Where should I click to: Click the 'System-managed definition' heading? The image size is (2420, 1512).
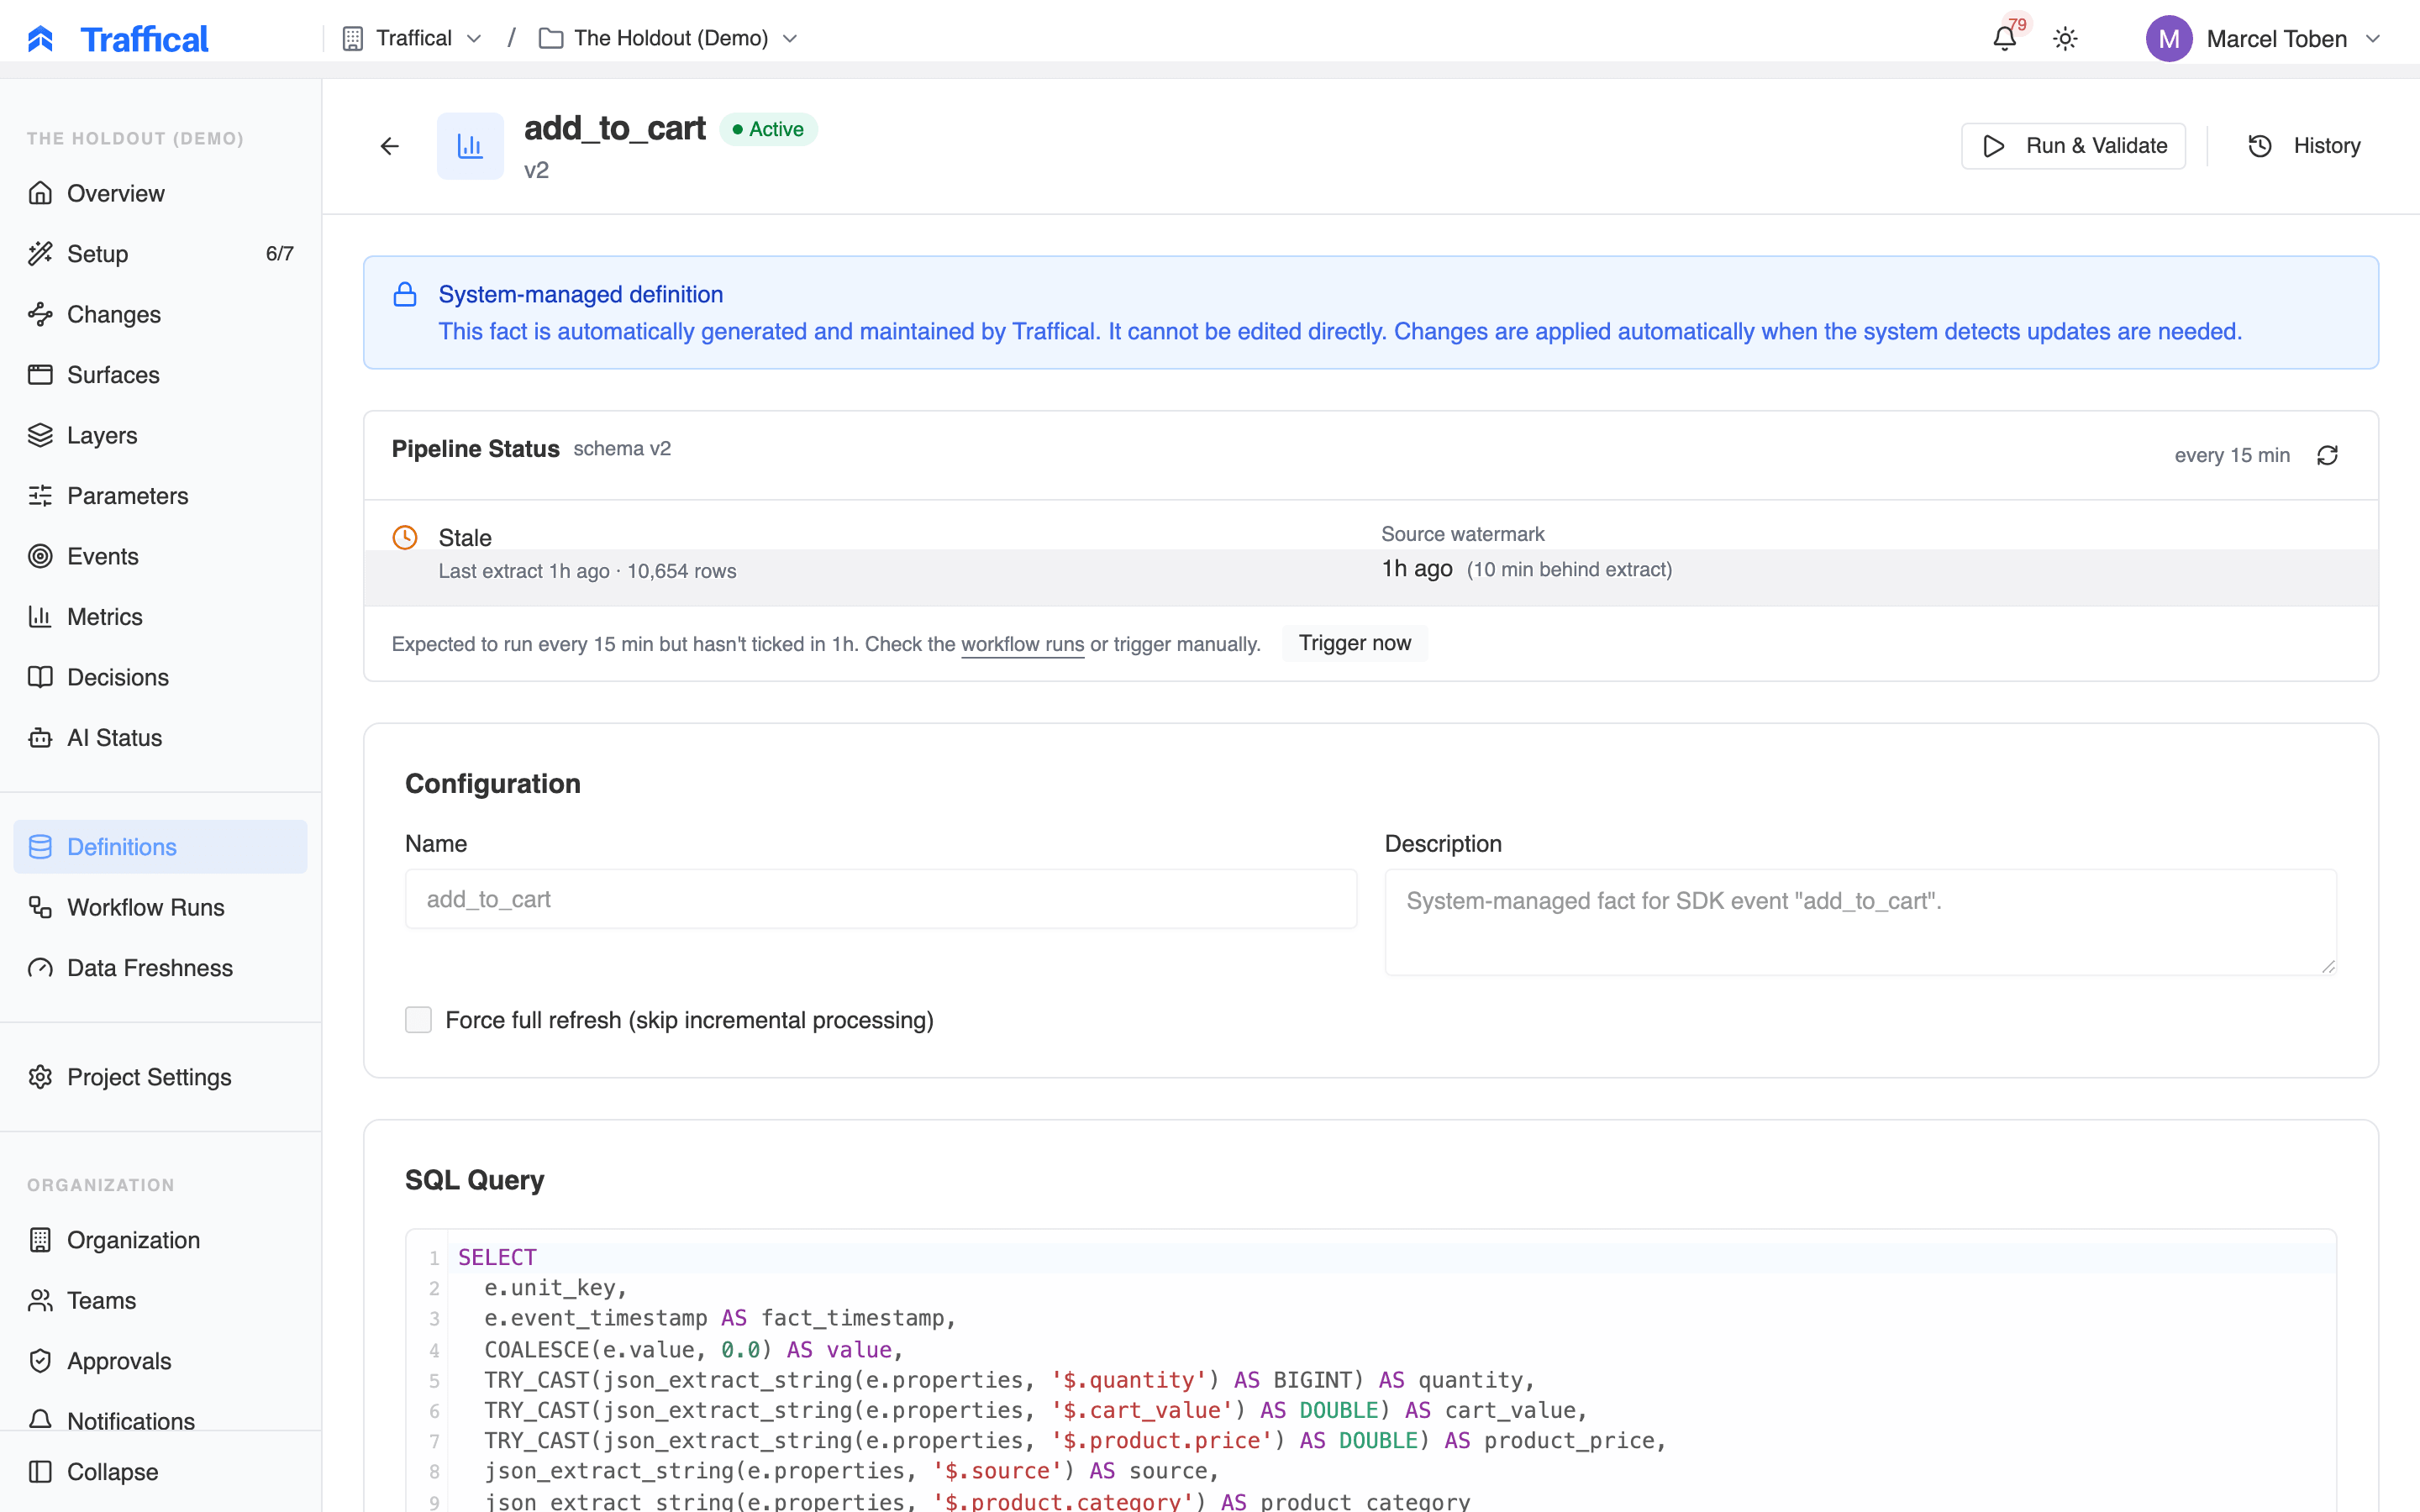[x=581, y=294]
